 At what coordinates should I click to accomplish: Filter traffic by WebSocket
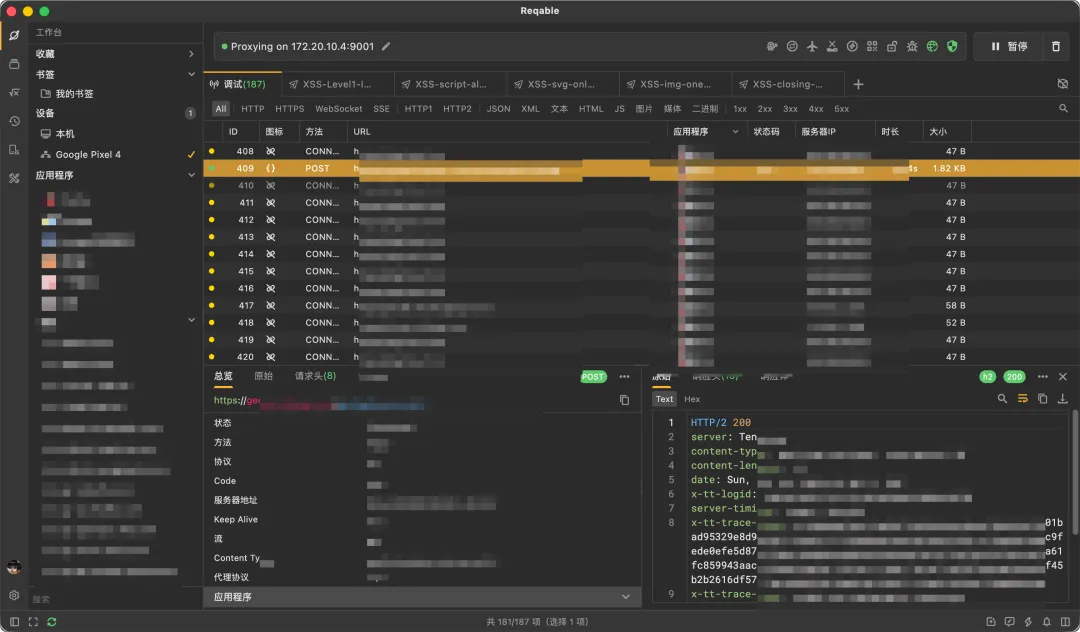(338, 109)
